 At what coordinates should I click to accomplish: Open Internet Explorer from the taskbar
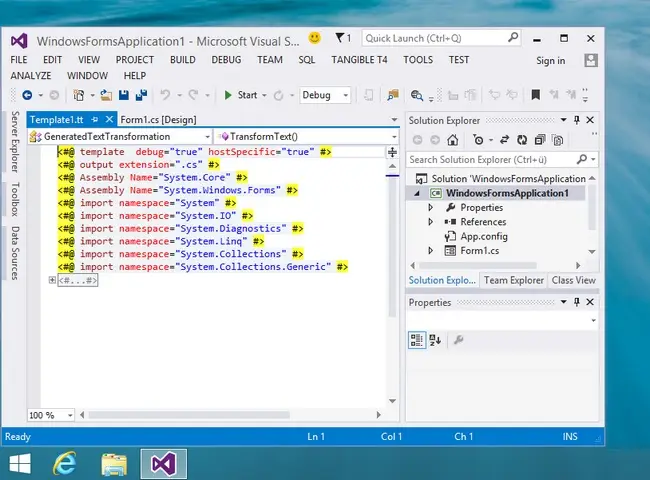(67, 462)
